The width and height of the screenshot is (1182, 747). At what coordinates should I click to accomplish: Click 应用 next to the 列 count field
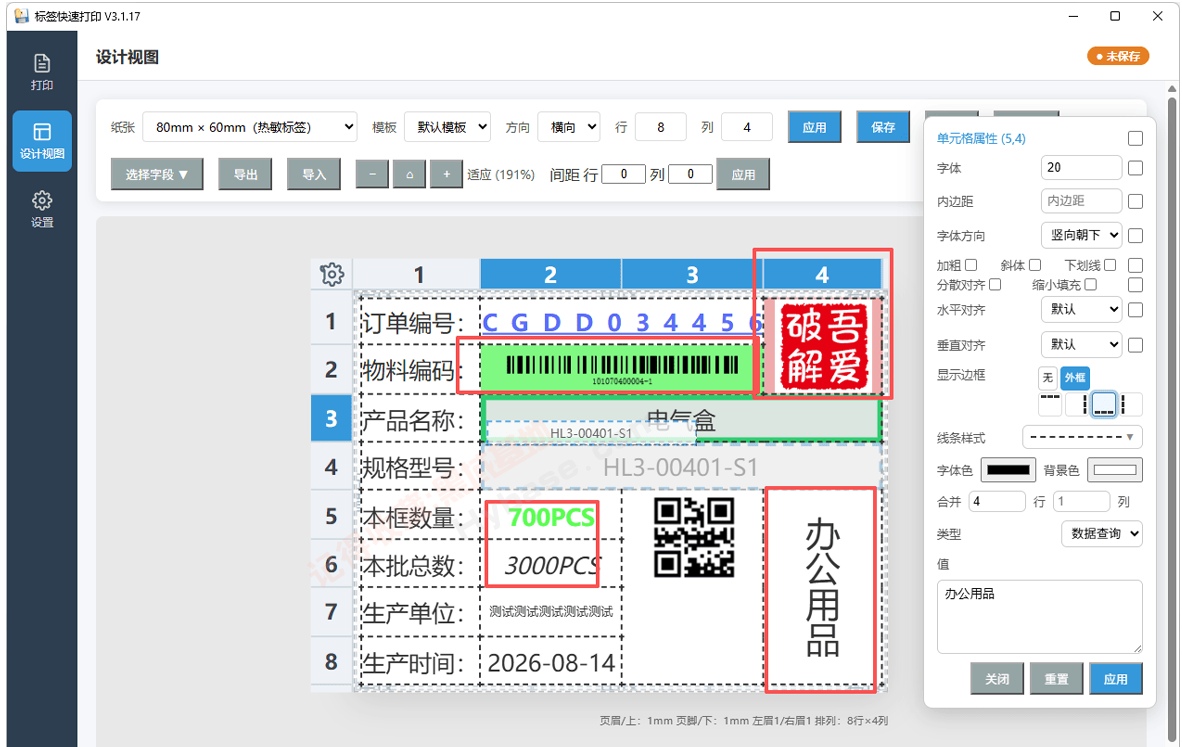coord(814,127)
